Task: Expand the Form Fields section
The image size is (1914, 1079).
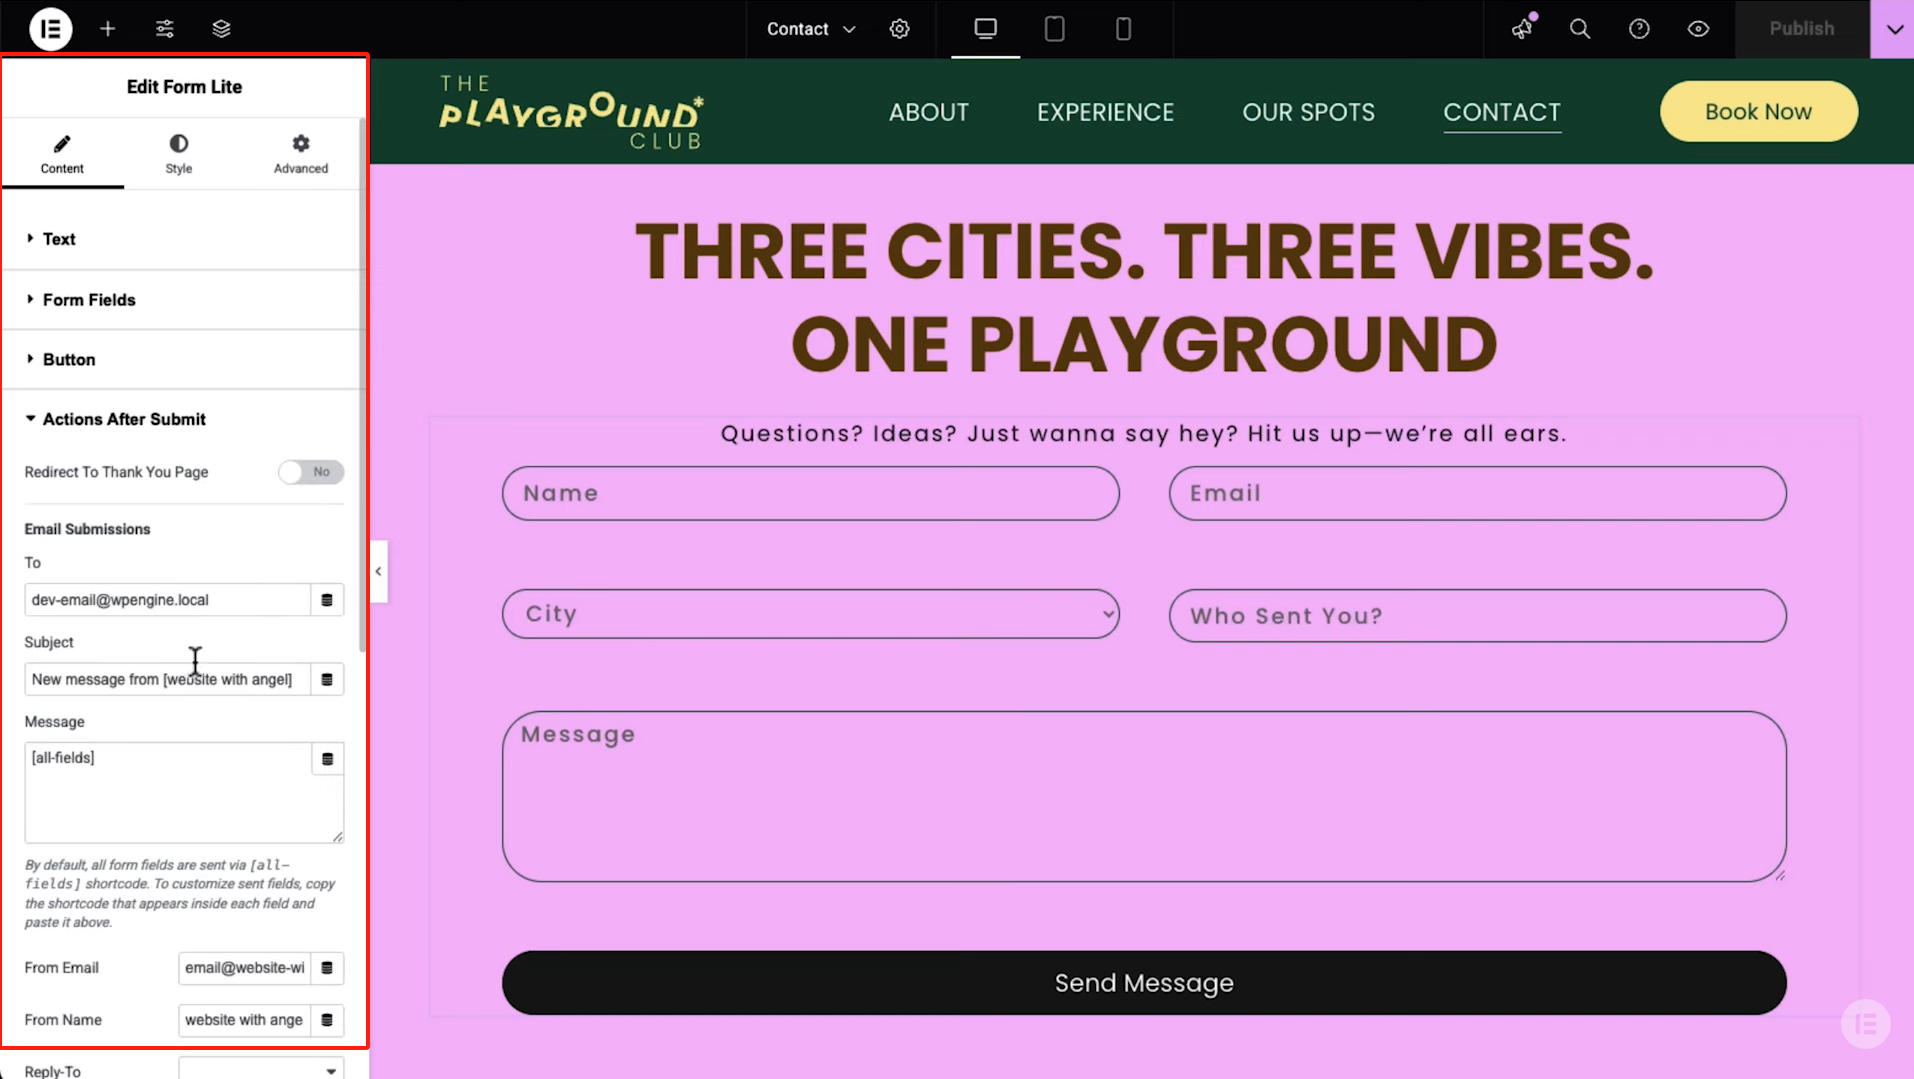Action: [89, 300]
